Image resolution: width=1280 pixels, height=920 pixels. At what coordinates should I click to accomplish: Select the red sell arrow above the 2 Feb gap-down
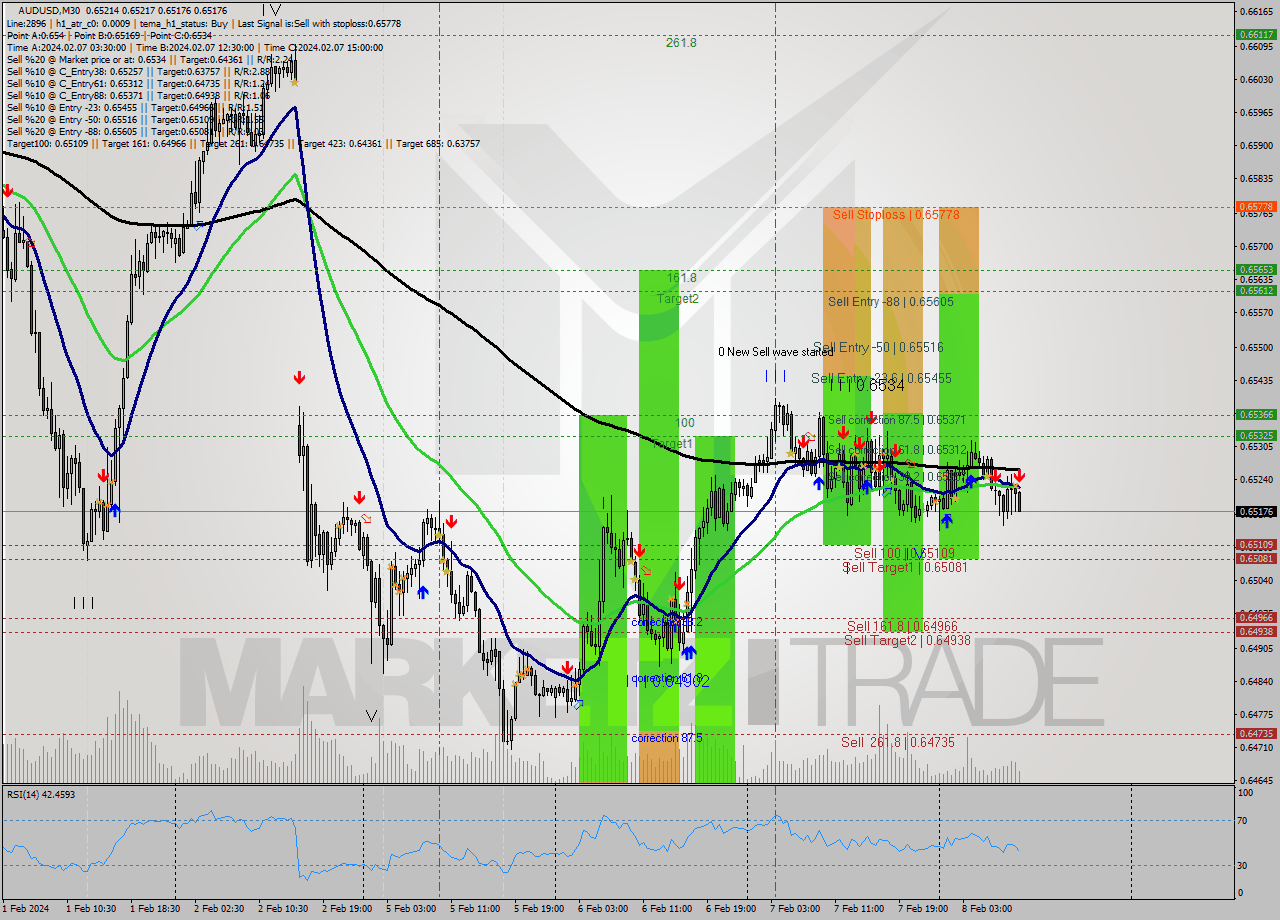coord(299,377)
